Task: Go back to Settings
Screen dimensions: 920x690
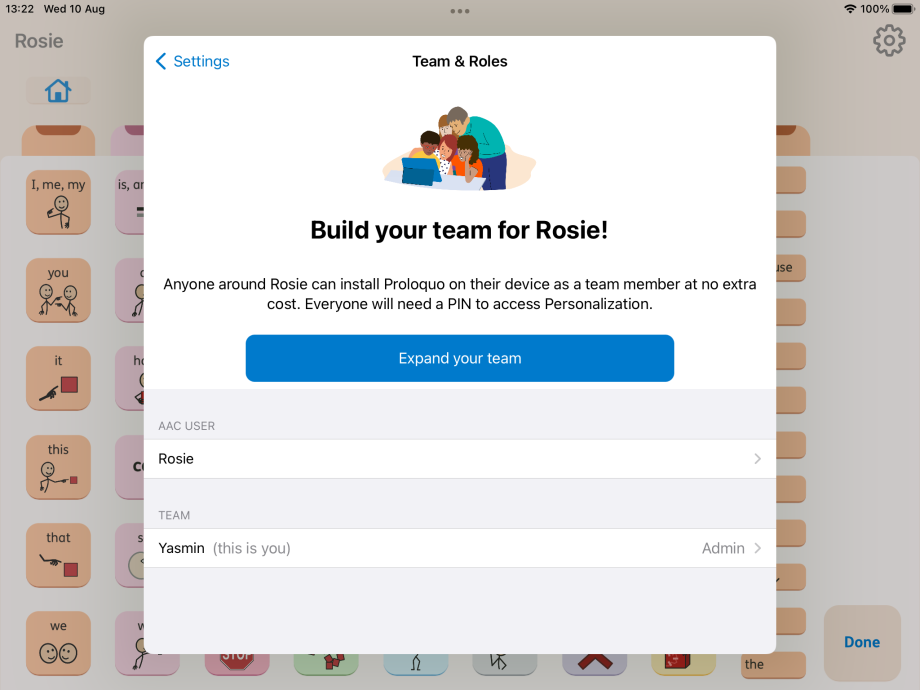Action: (x=192, y=61)
